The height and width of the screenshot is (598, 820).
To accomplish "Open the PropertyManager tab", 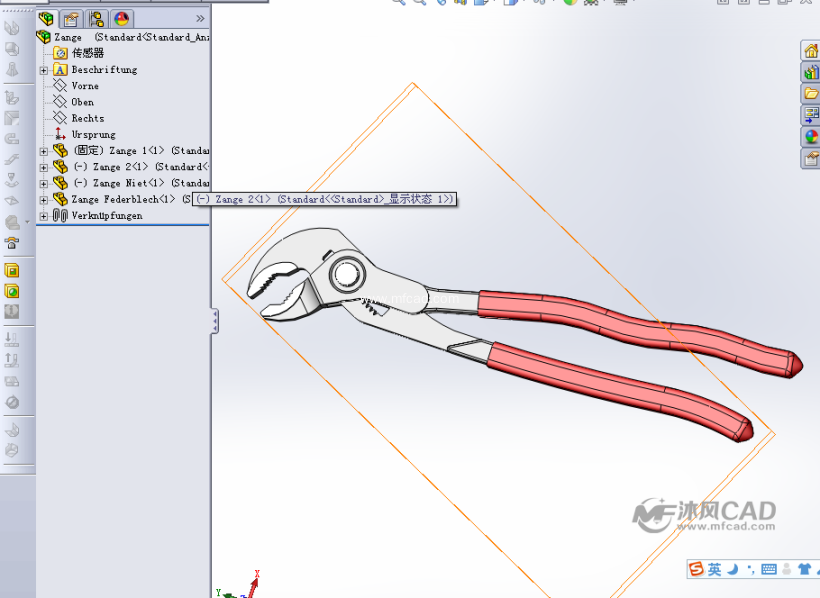I will pyautogui.click(x=71, y=18).
